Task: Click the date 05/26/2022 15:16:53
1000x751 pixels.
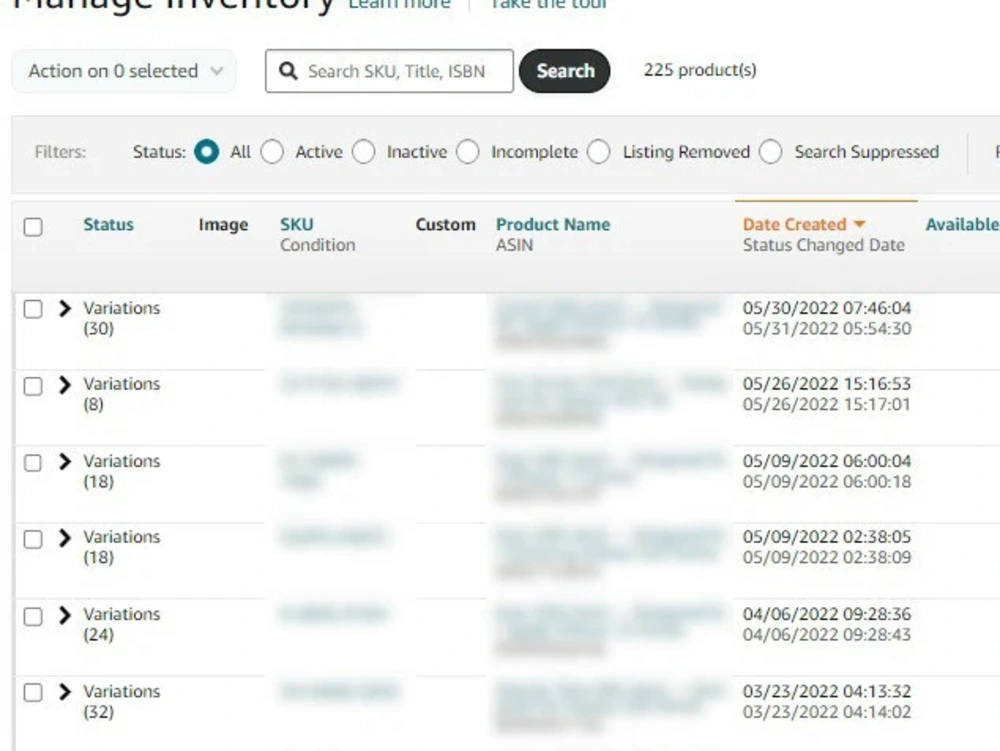Action: 827,384
